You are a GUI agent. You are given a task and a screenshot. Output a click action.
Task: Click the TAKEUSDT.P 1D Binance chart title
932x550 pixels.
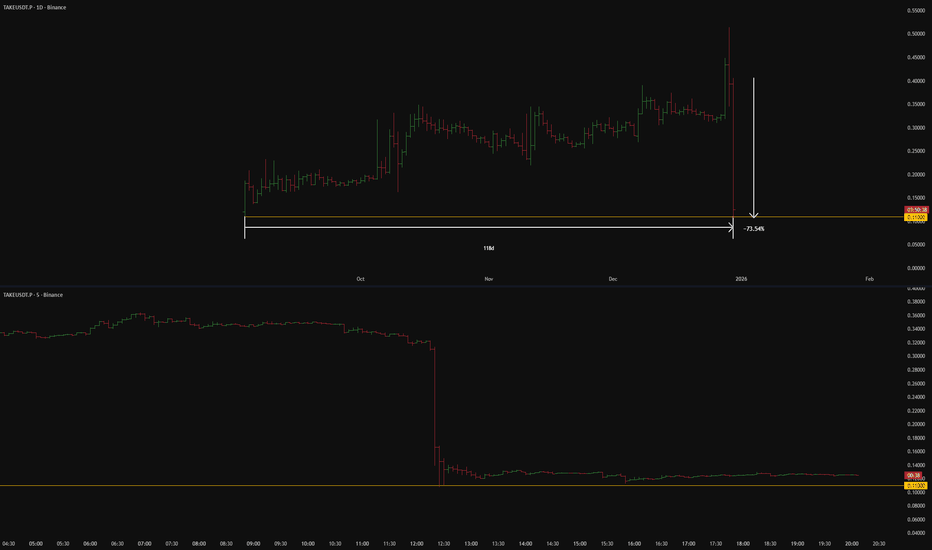pyautogui.click(x=34, y=8)
